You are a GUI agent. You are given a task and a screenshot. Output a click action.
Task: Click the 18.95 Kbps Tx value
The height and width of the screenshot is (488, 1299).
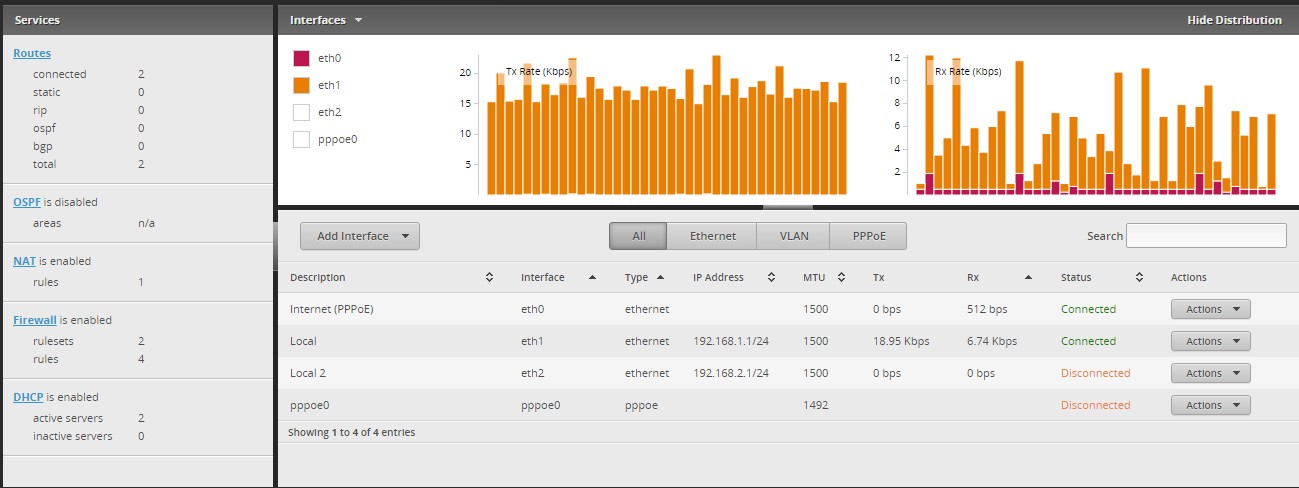click(901, 341)
